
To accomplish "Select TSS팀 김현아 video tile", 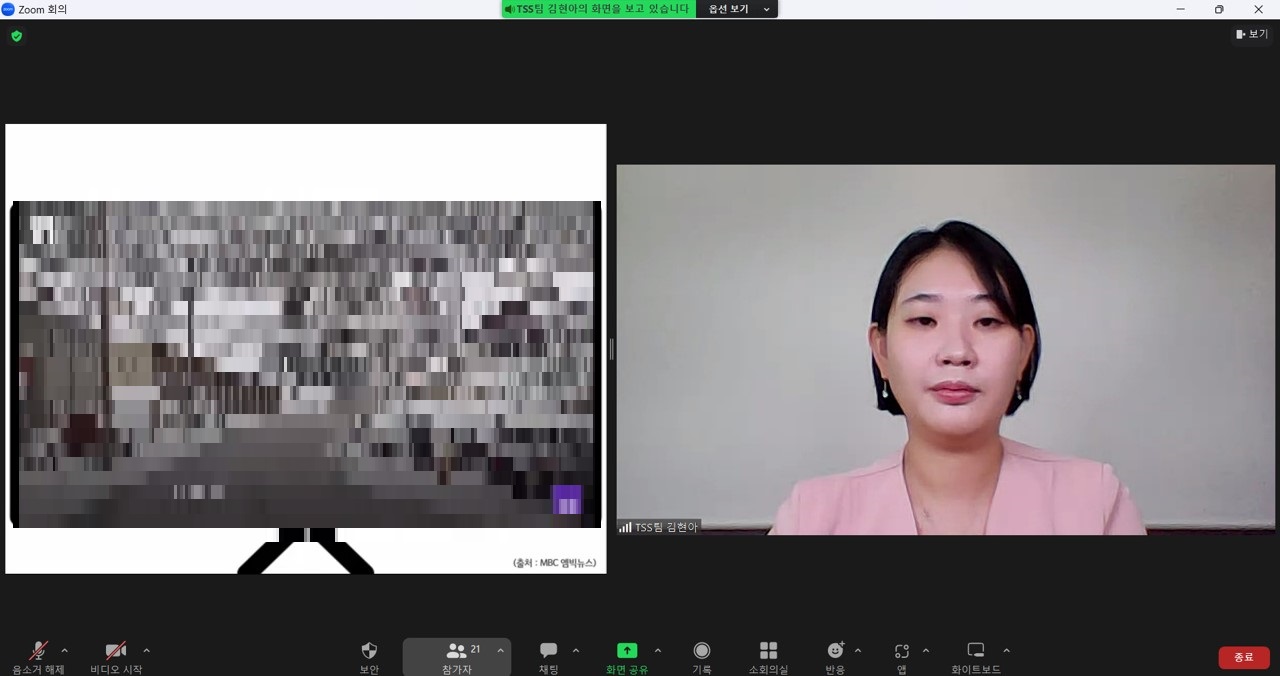I will click(x=946, y=350).
